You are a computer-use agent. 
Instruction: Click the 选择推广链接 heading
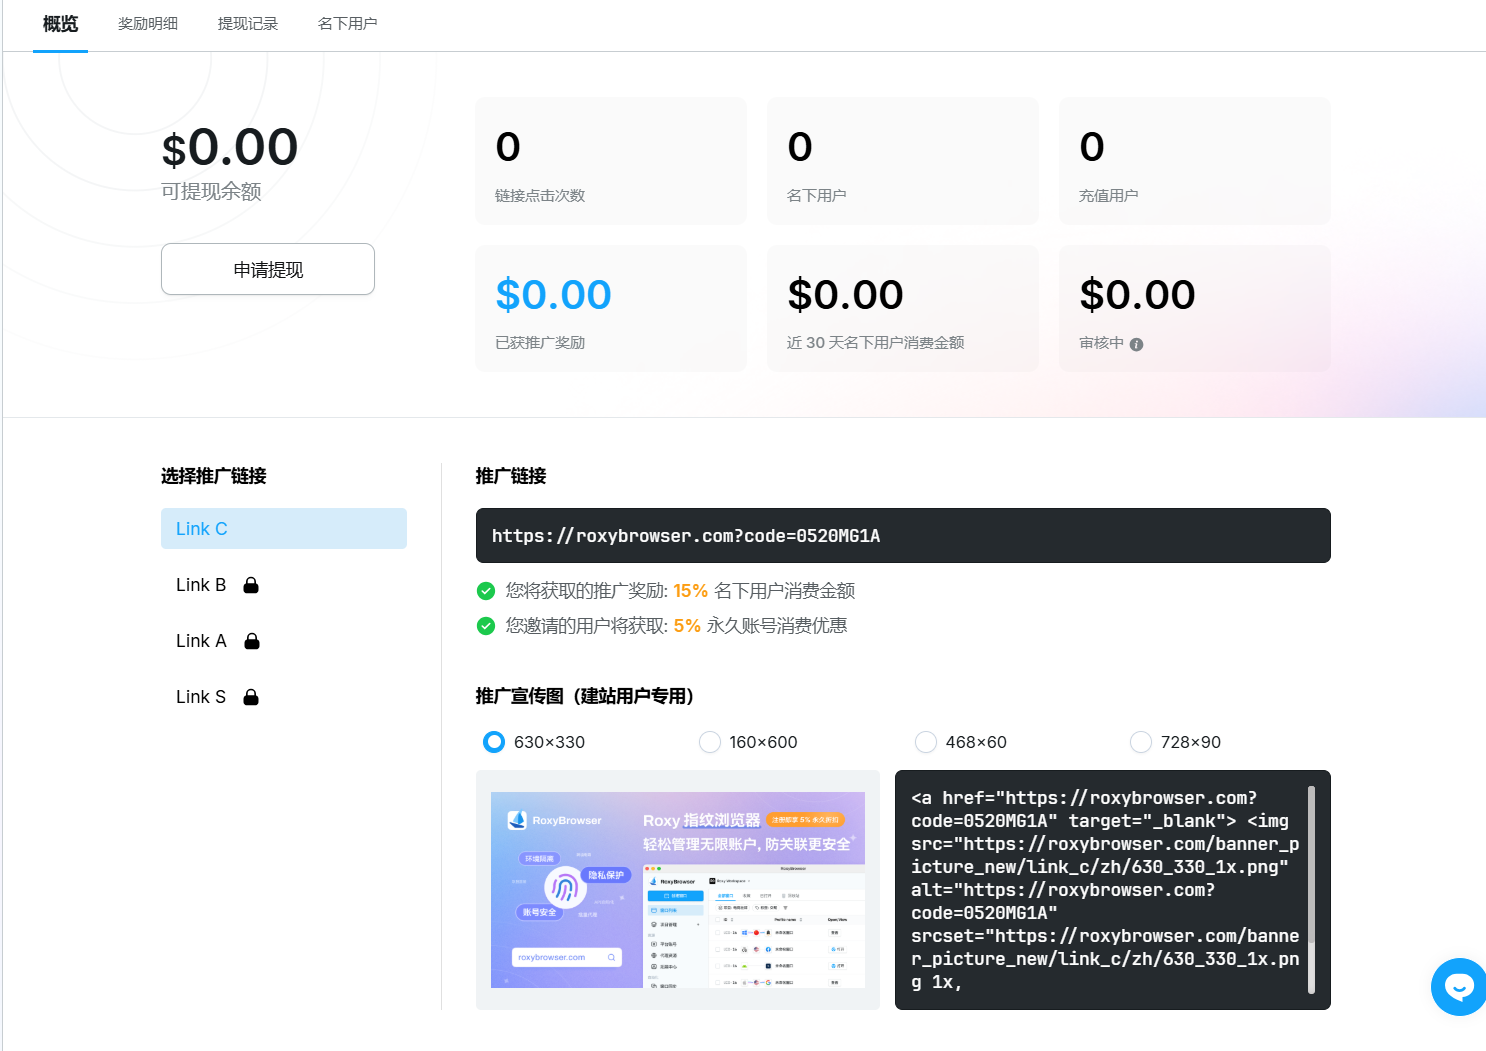tap(214, 476)
